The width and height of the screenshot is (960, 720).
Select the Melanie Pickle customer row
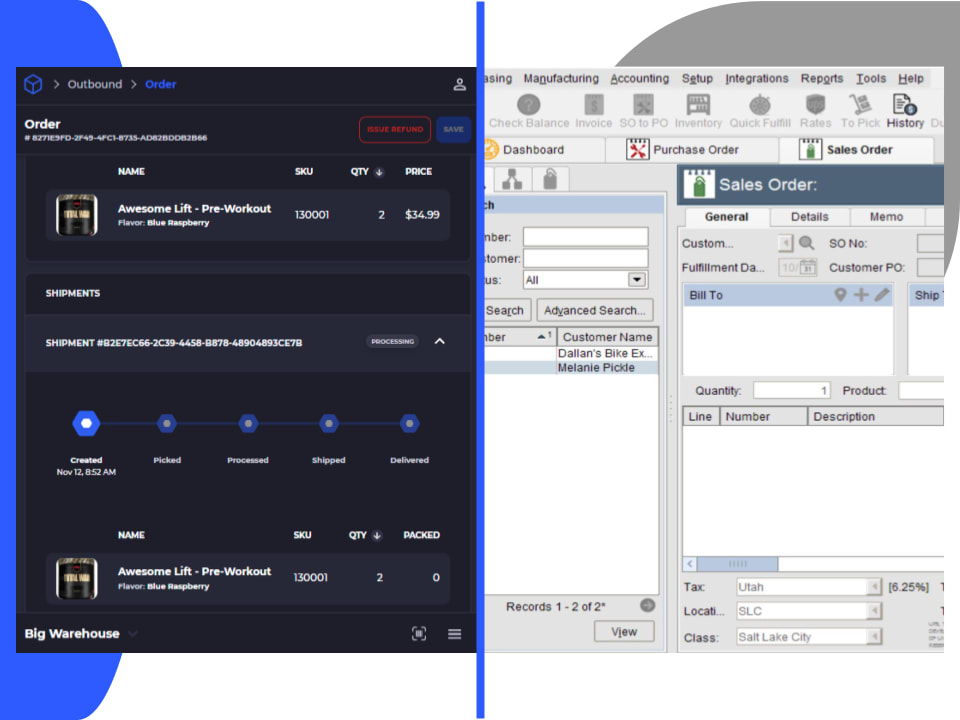tap(571, 367)
